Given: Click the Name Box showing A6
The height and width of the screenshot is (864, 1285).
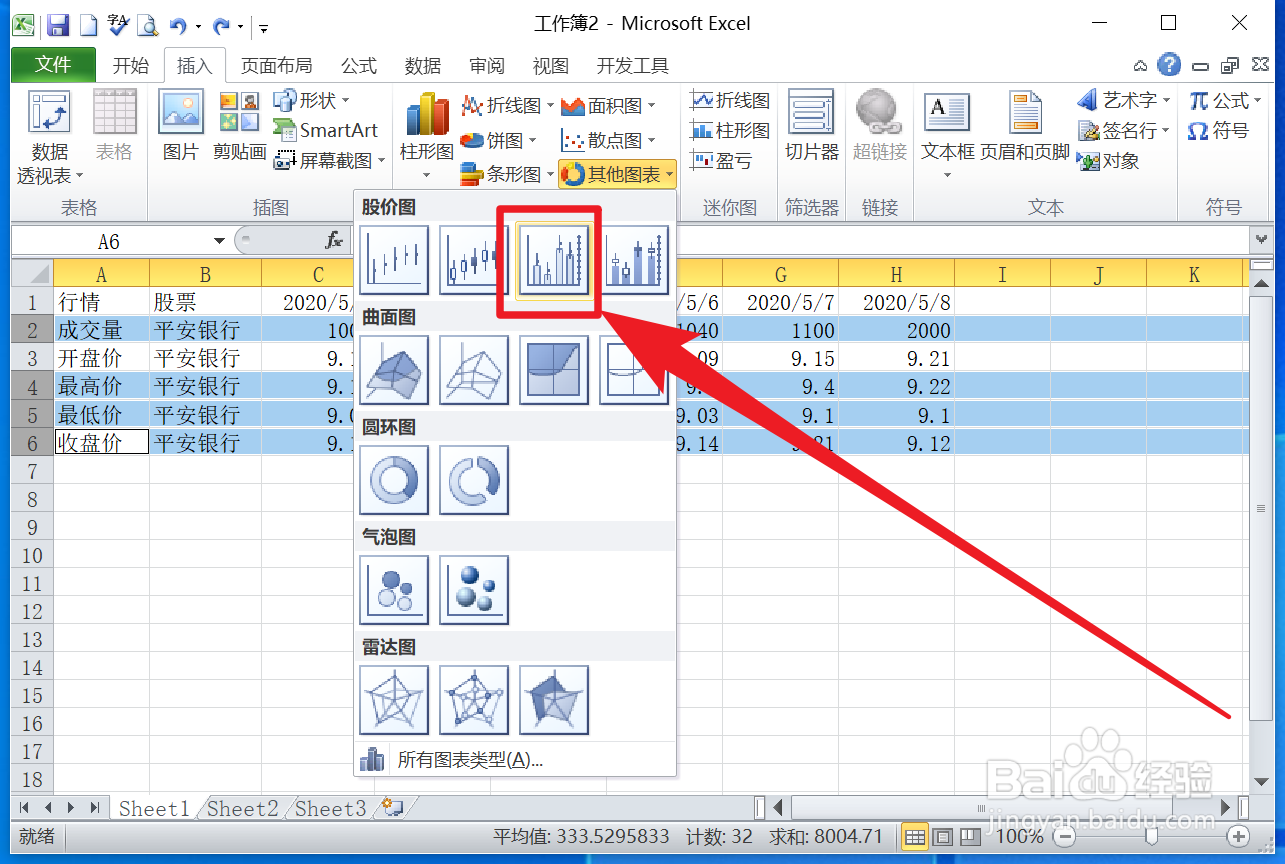Looking at the screenshot, I should (119, 241).
